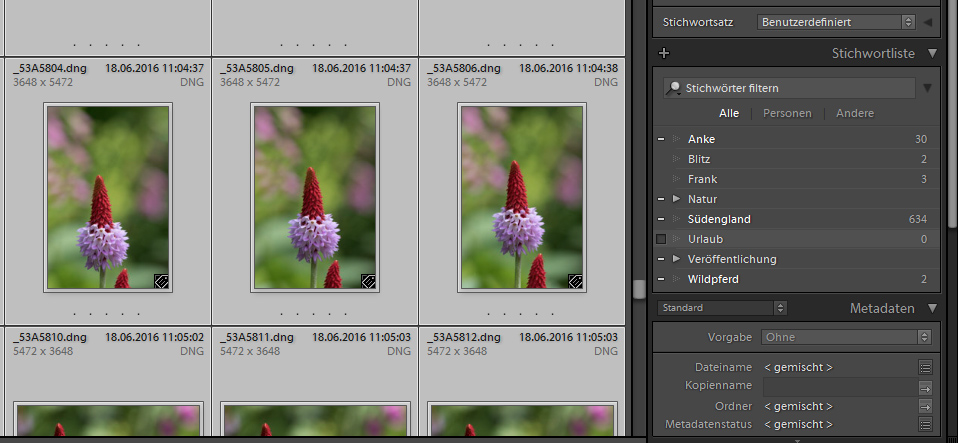The image size is (958, 443).
Task: Select the _53A5812.dng thumbnail
Action: (x=522, y=420)
